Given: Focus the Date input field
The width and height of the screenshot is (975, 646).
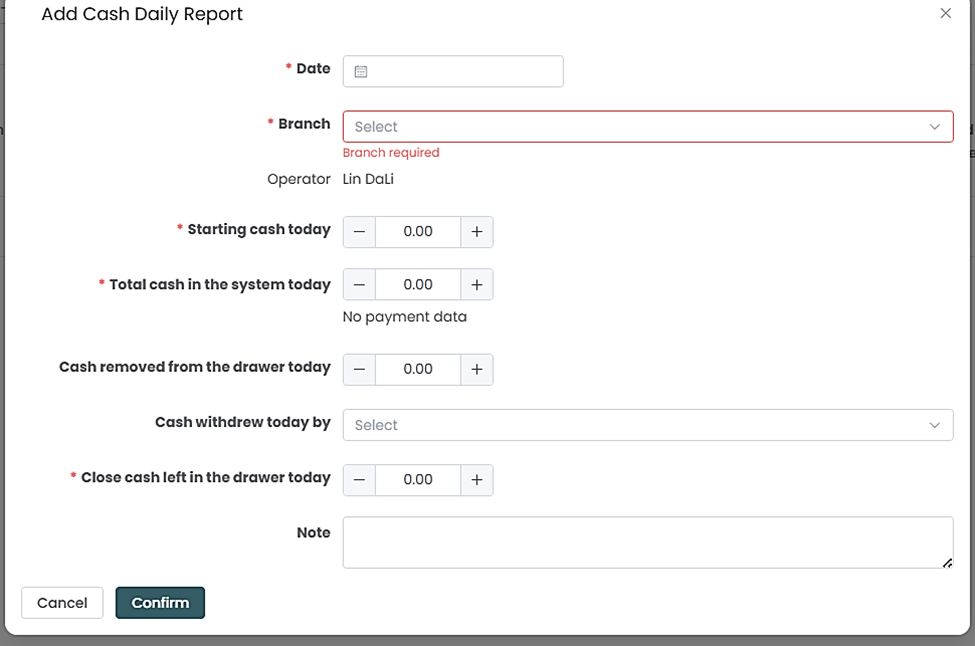Looking at the screenshot, I should pos(465,72).
